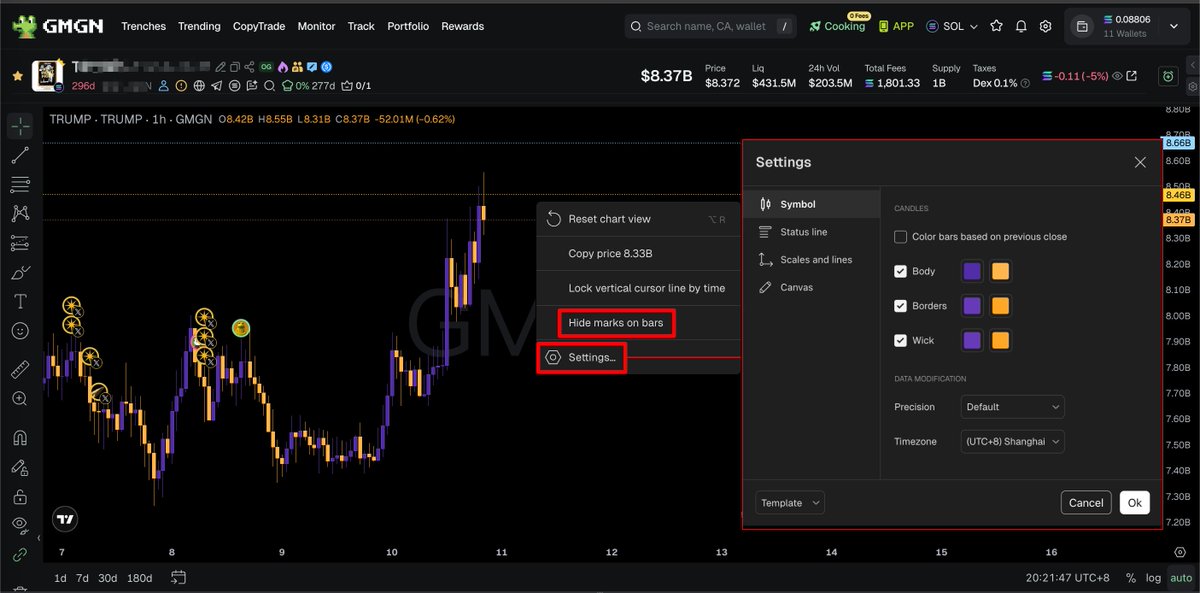
Task: Toggle auto scale button
Action: tap(1181, 578)
